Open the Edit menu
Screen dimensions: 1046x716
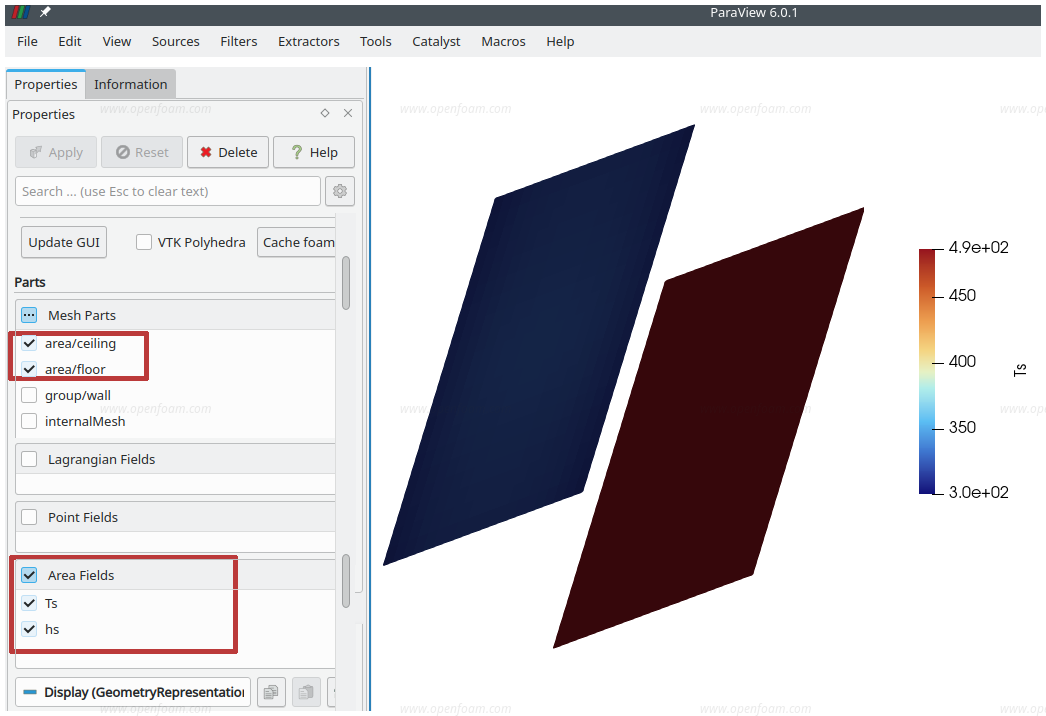69,41
